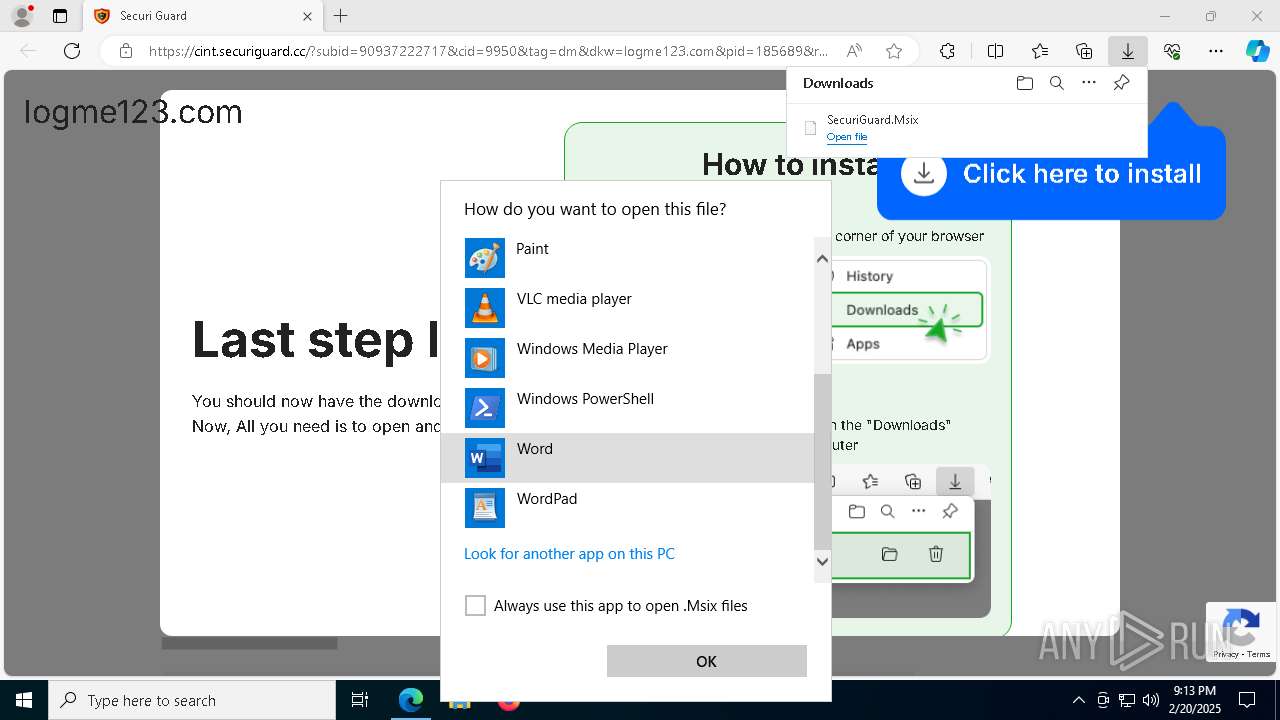Click SecuriGuard.Msix file name in downloads
Viewport: 1280px width, 720px height.
872,120
